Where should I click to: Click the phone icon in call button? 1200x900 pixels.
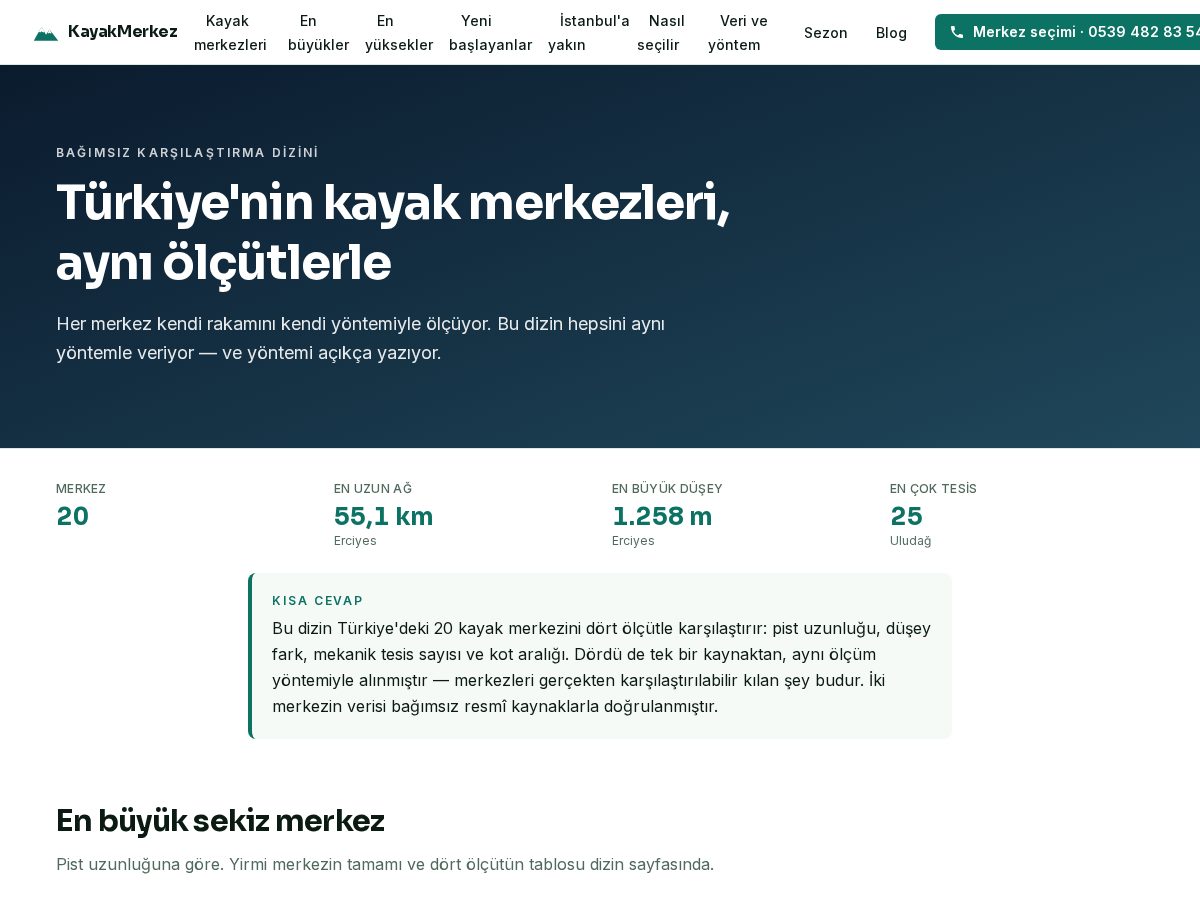(x=957, y=32)
